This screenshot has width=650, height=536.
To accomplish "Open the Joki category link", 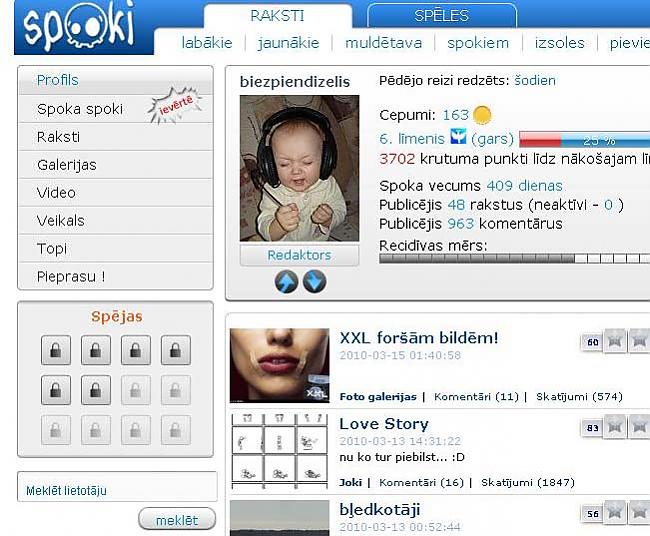I will click(351, 483).
